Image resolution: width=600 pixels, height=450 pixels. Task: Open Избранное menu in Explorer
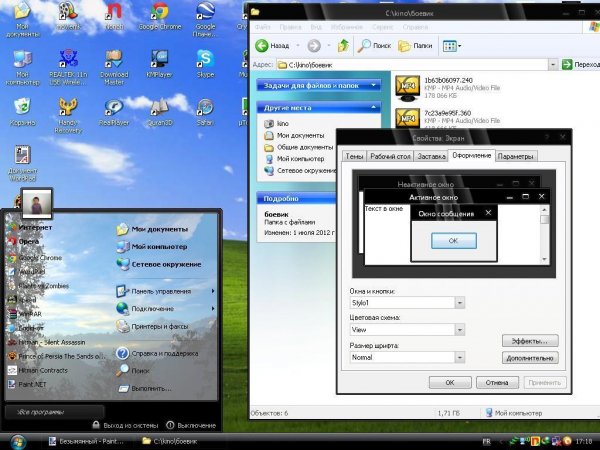coord(347,27)
